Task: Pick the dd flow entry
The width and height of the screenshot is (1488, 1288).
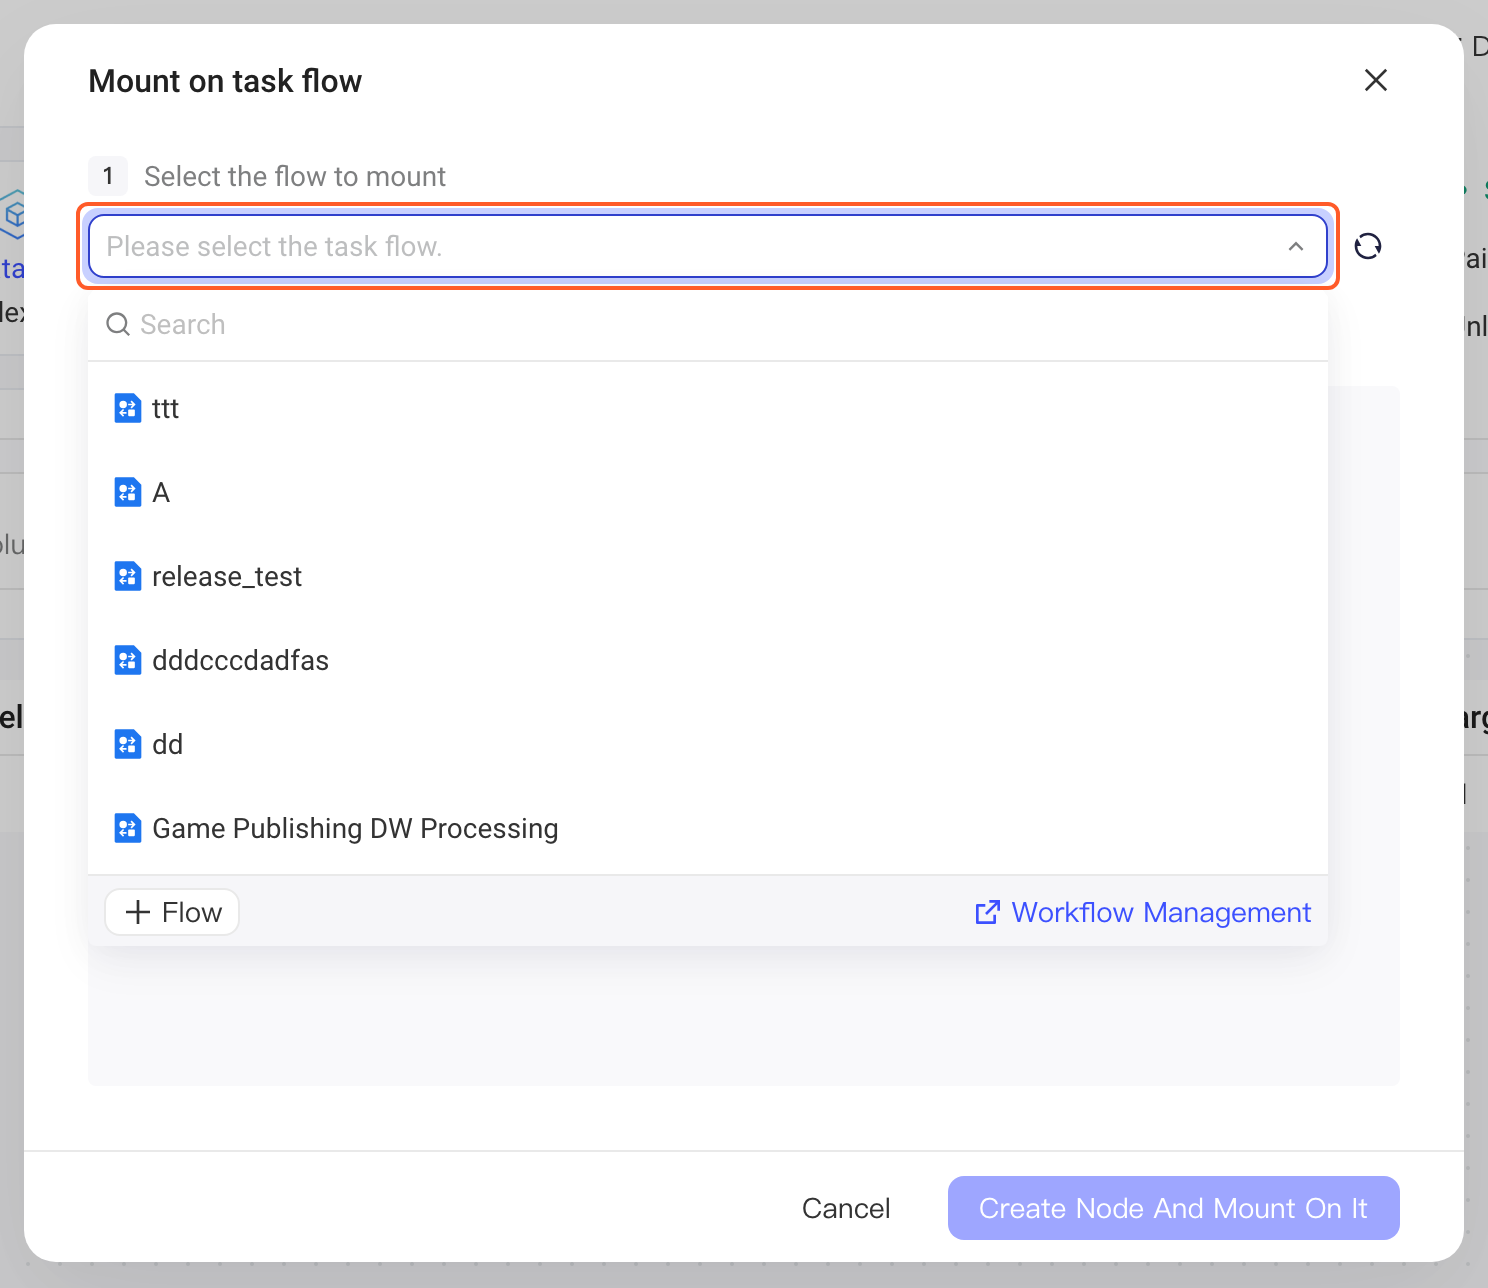Action: 708,744
